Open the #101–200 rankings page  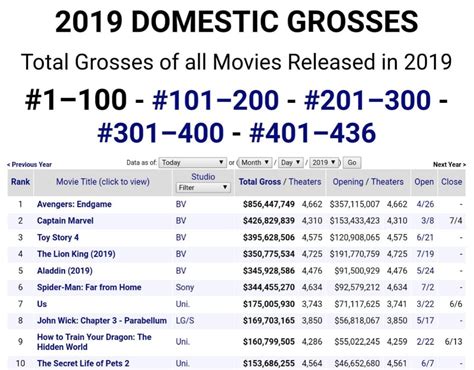tap(215, 100)
